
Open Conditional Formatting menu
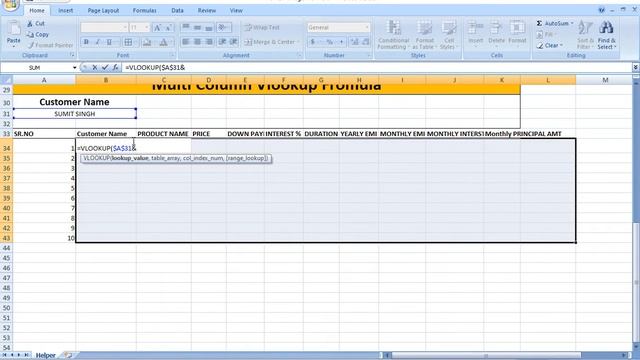point(393,35)
